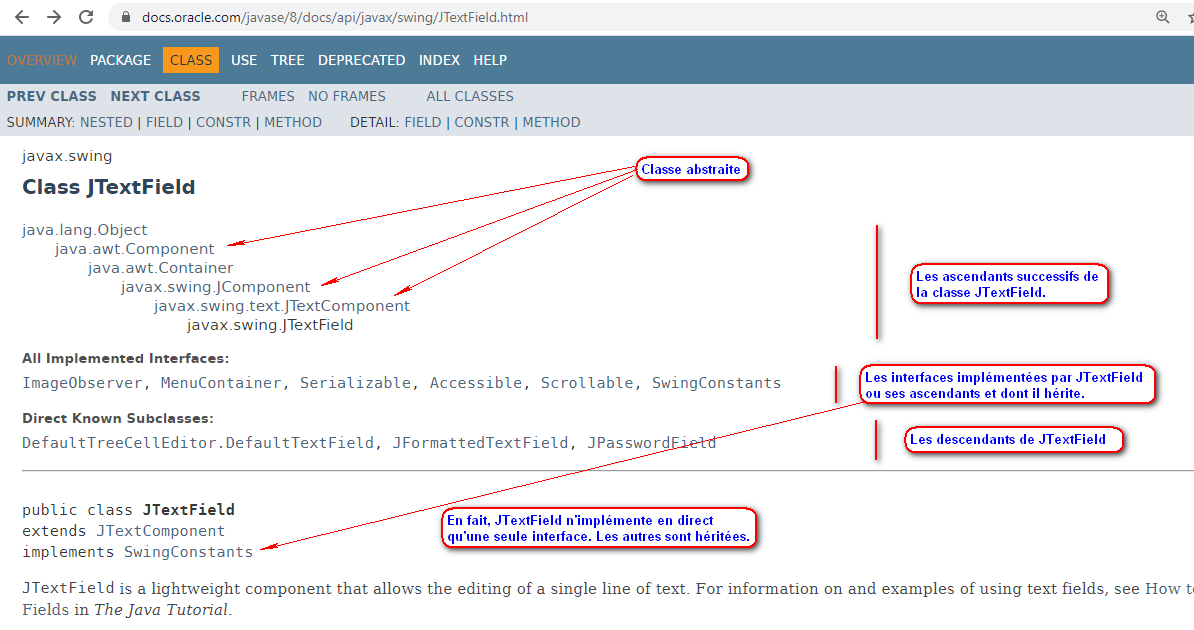
Task: Open the TREE navigation tab
Action: [287, 60]
